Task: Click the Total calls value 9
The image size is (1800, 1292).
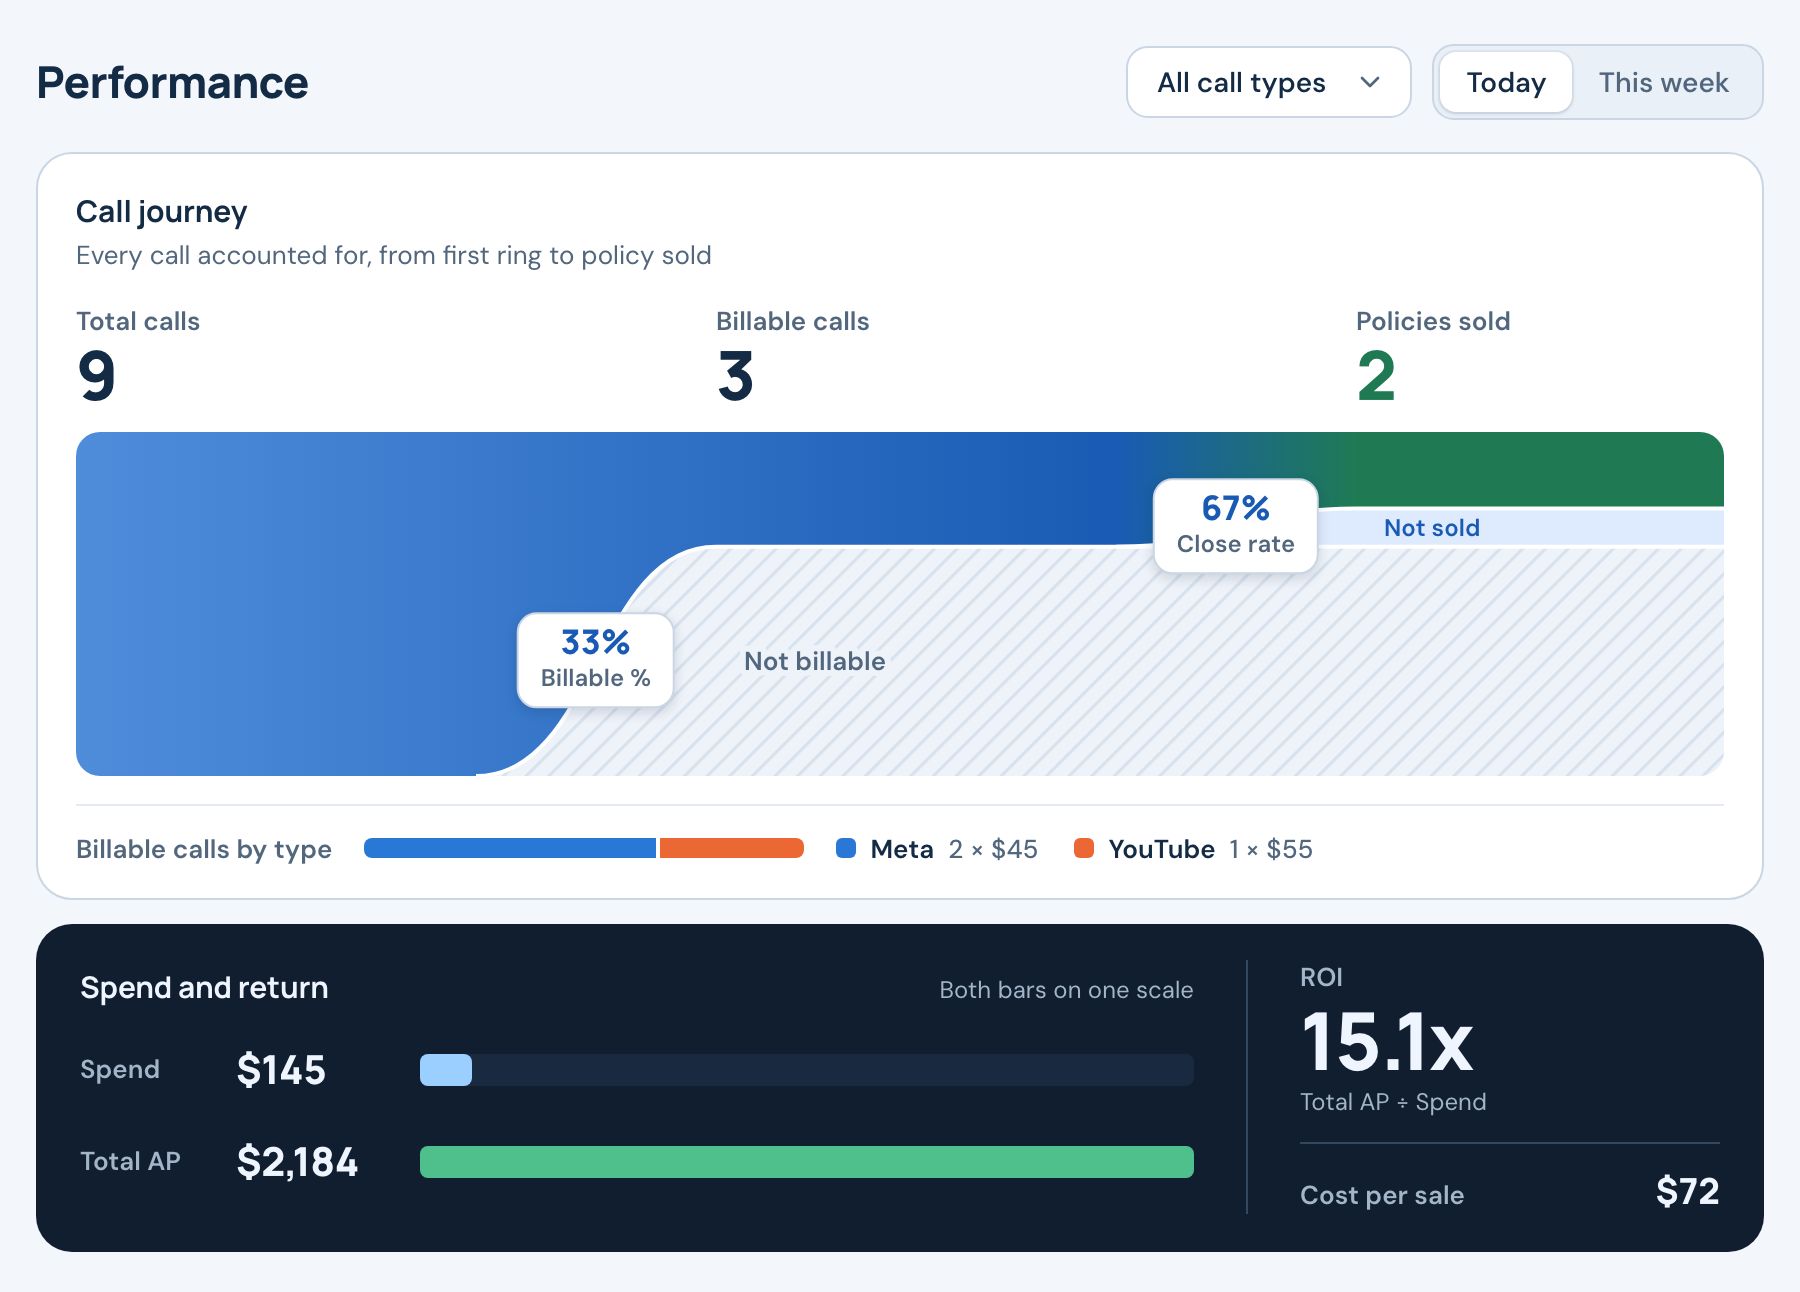Action: click(x=97, y=376)
